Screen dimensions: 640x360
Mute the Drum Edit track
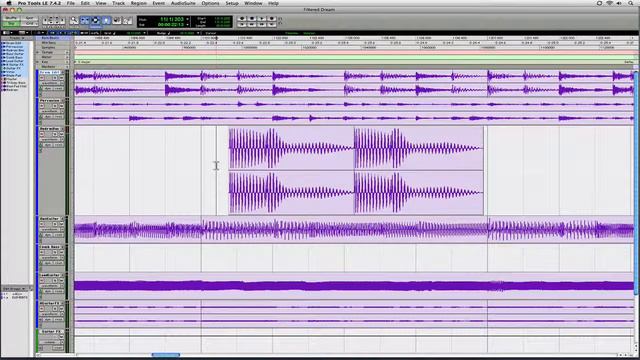(x=61, y=78)
